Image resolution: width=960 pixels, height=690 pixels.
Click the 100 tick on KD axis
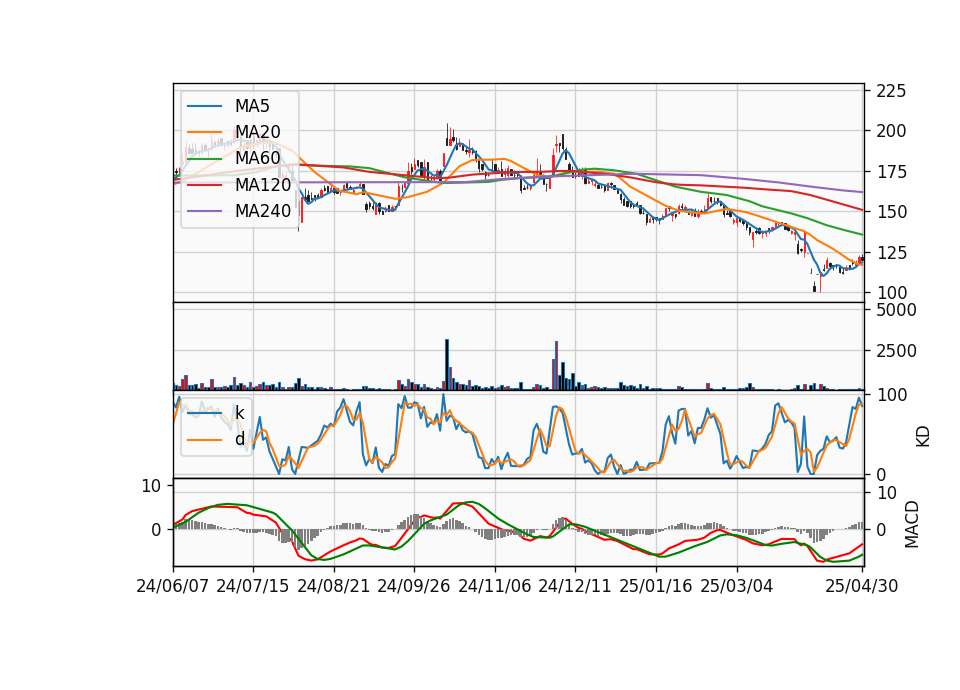891,395
